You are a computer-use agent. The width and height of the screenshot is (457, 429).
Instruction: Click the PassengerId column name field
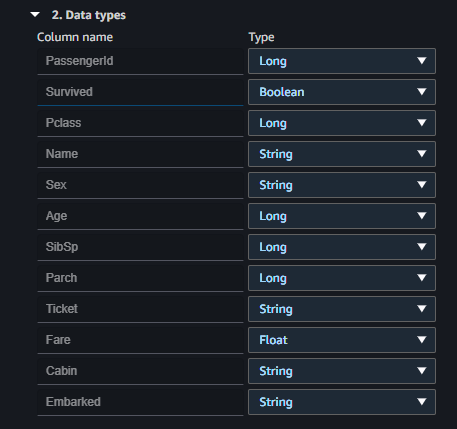click(x=140, y=61)
